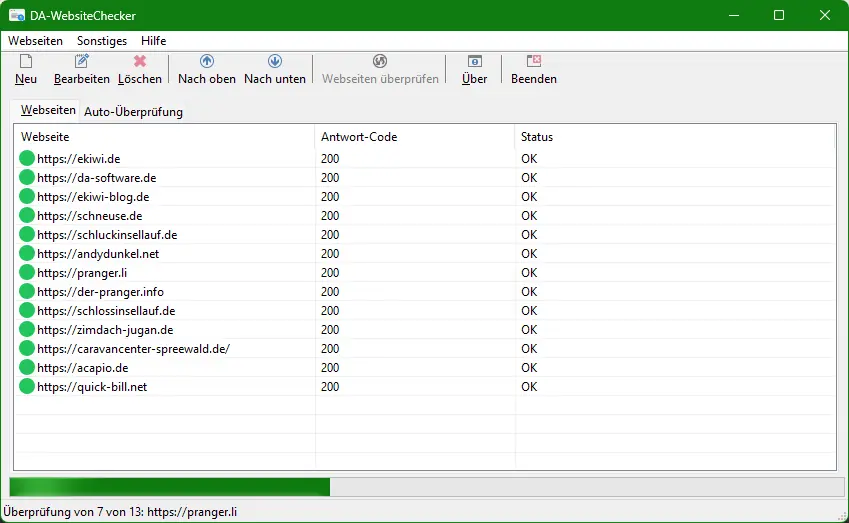
Task: Open the Hilfe menu
Action: pyautogui.click(x=154, y=41)
